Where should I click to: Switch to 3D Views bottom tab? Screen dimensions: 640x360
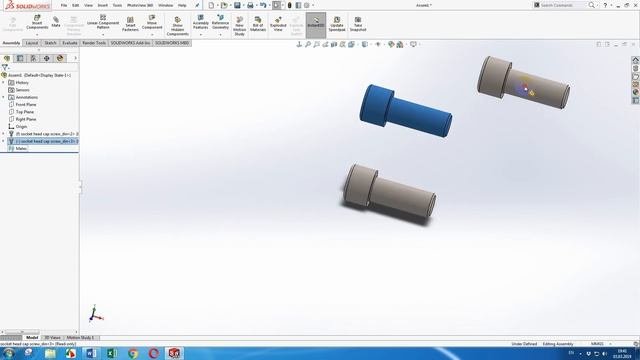(52, 338)
